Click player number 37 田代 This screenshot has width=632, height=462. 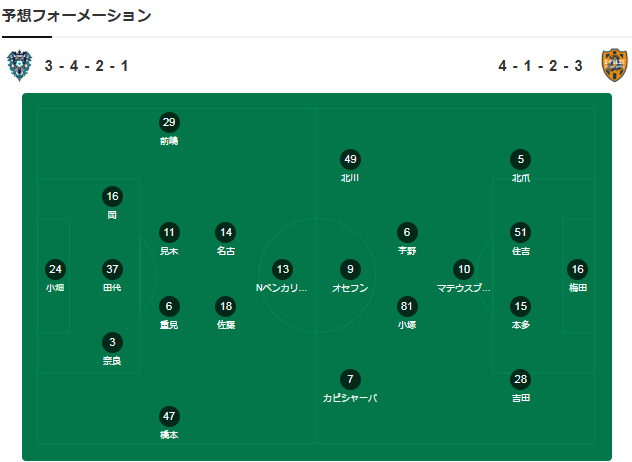(x=113, y=269)
